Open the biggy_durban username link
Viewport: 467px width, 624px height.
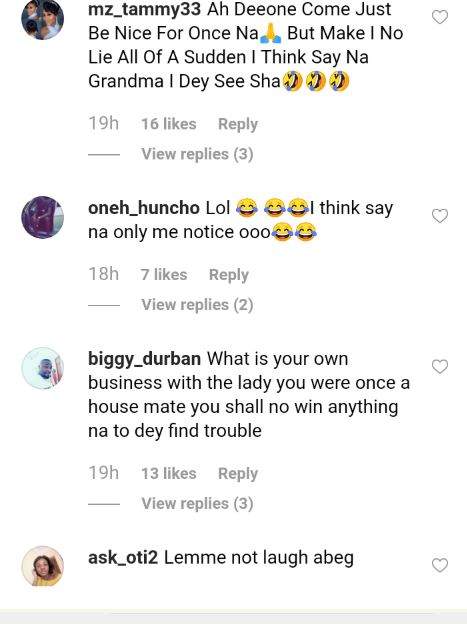(145, 359)
